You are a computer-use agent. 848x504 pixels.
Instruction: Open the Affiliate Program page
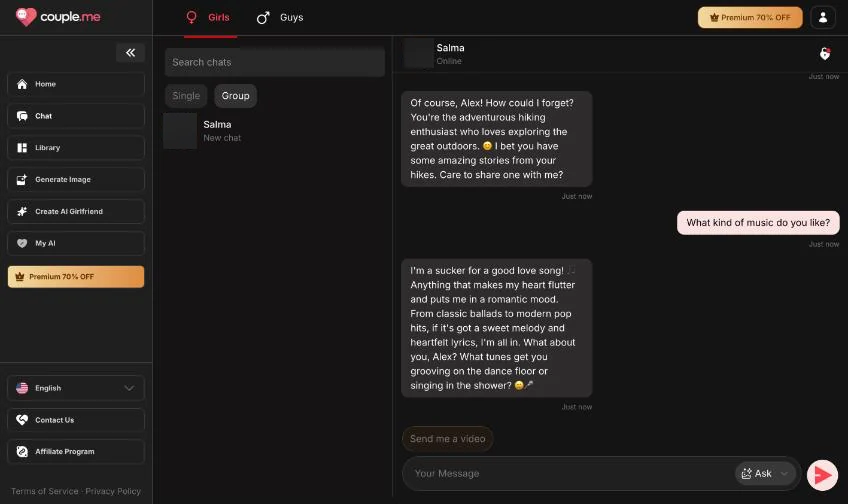pos(76,452)
